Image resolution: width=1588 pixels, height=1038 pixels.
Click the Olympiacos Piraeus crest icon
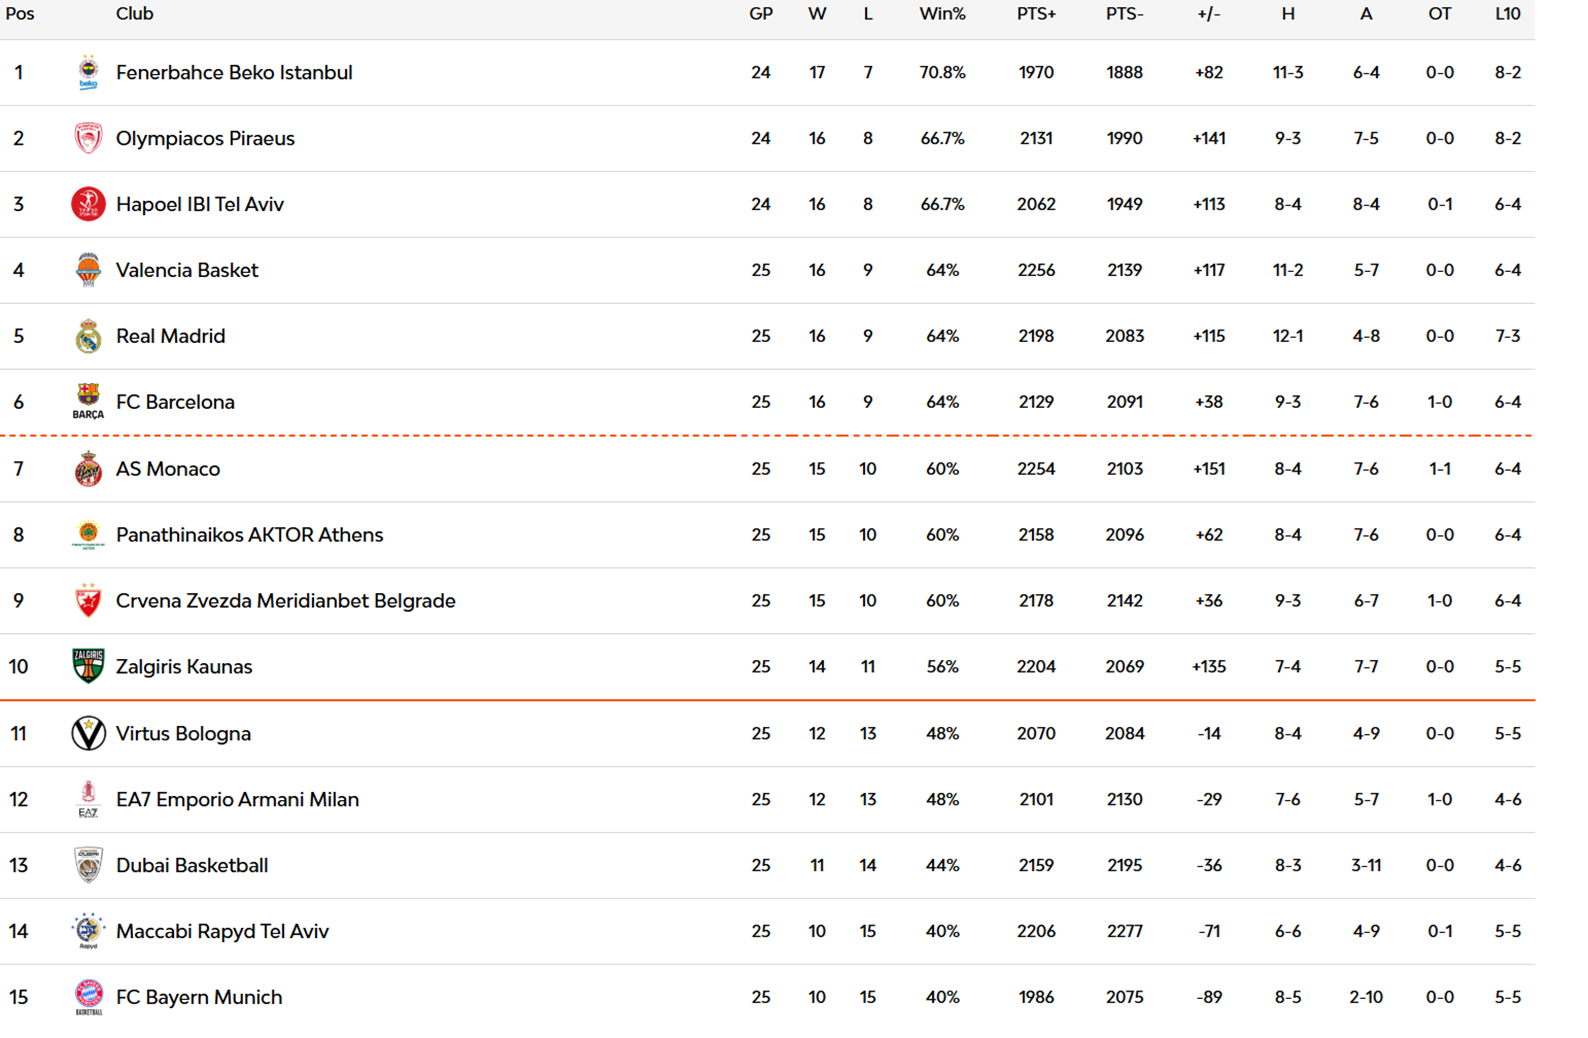point(88,138)
